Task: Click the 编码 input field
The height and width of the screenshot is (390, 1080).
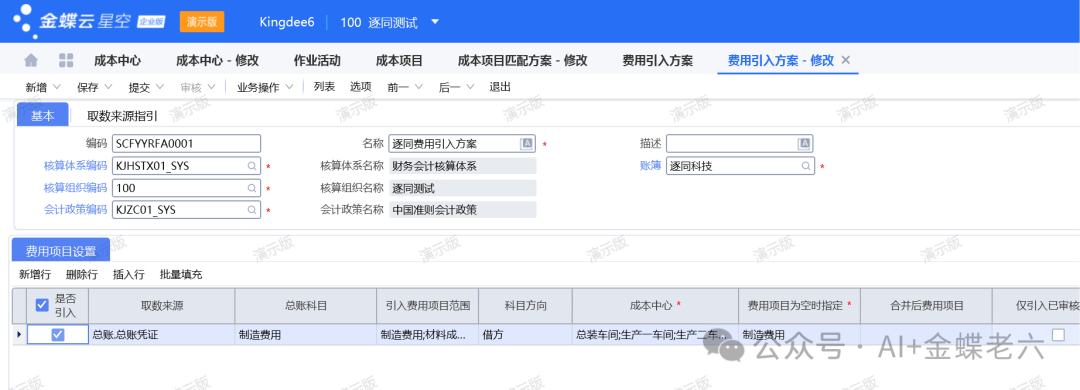Action: coord(187,143)
